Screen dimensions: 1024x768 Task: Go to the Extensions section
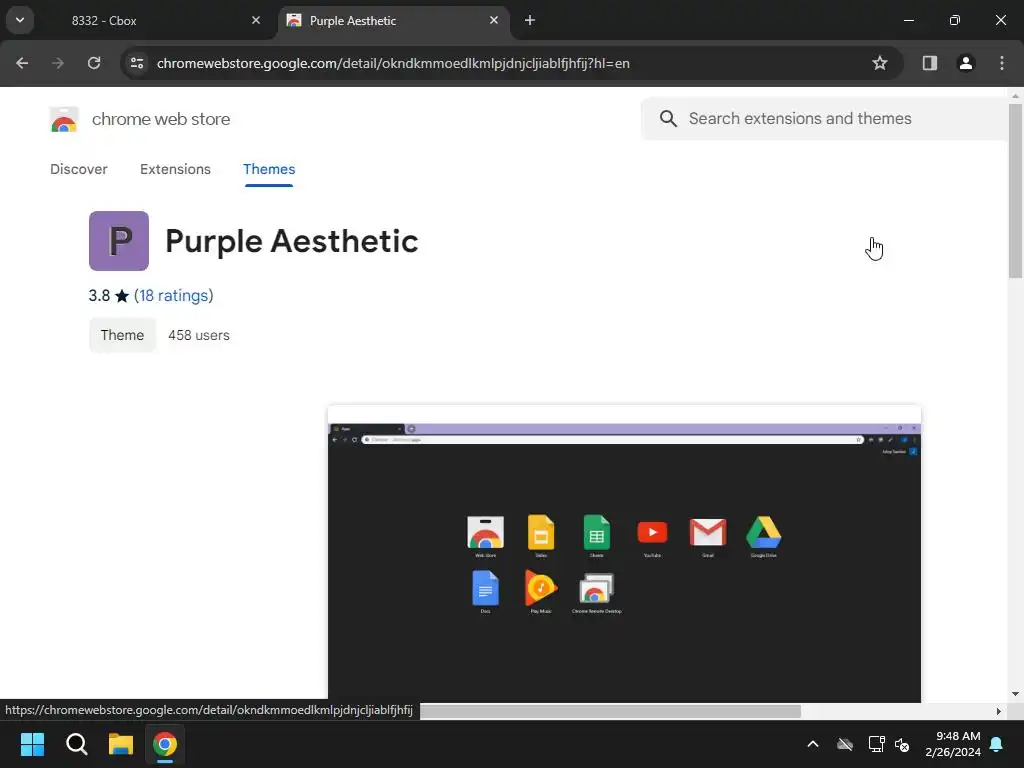(x=175, y=169)
